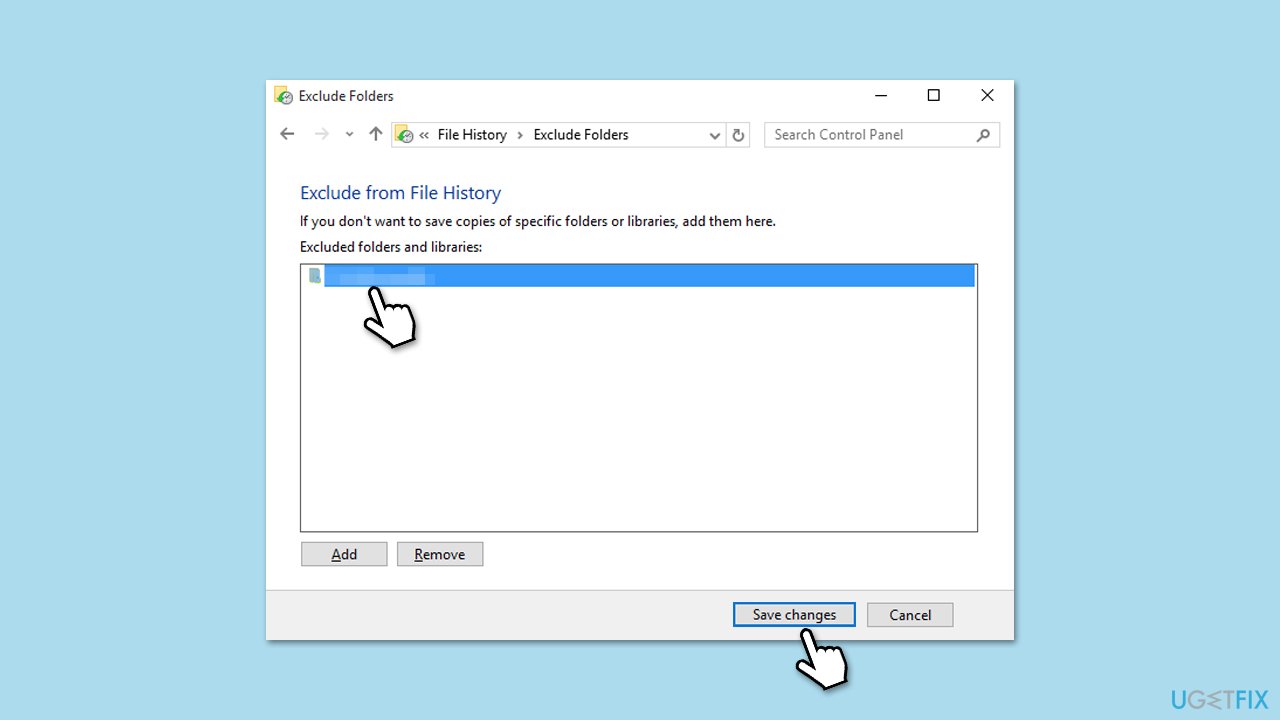Expand the address bar history dropdown

pyautogui.click(x=715, y=135)
